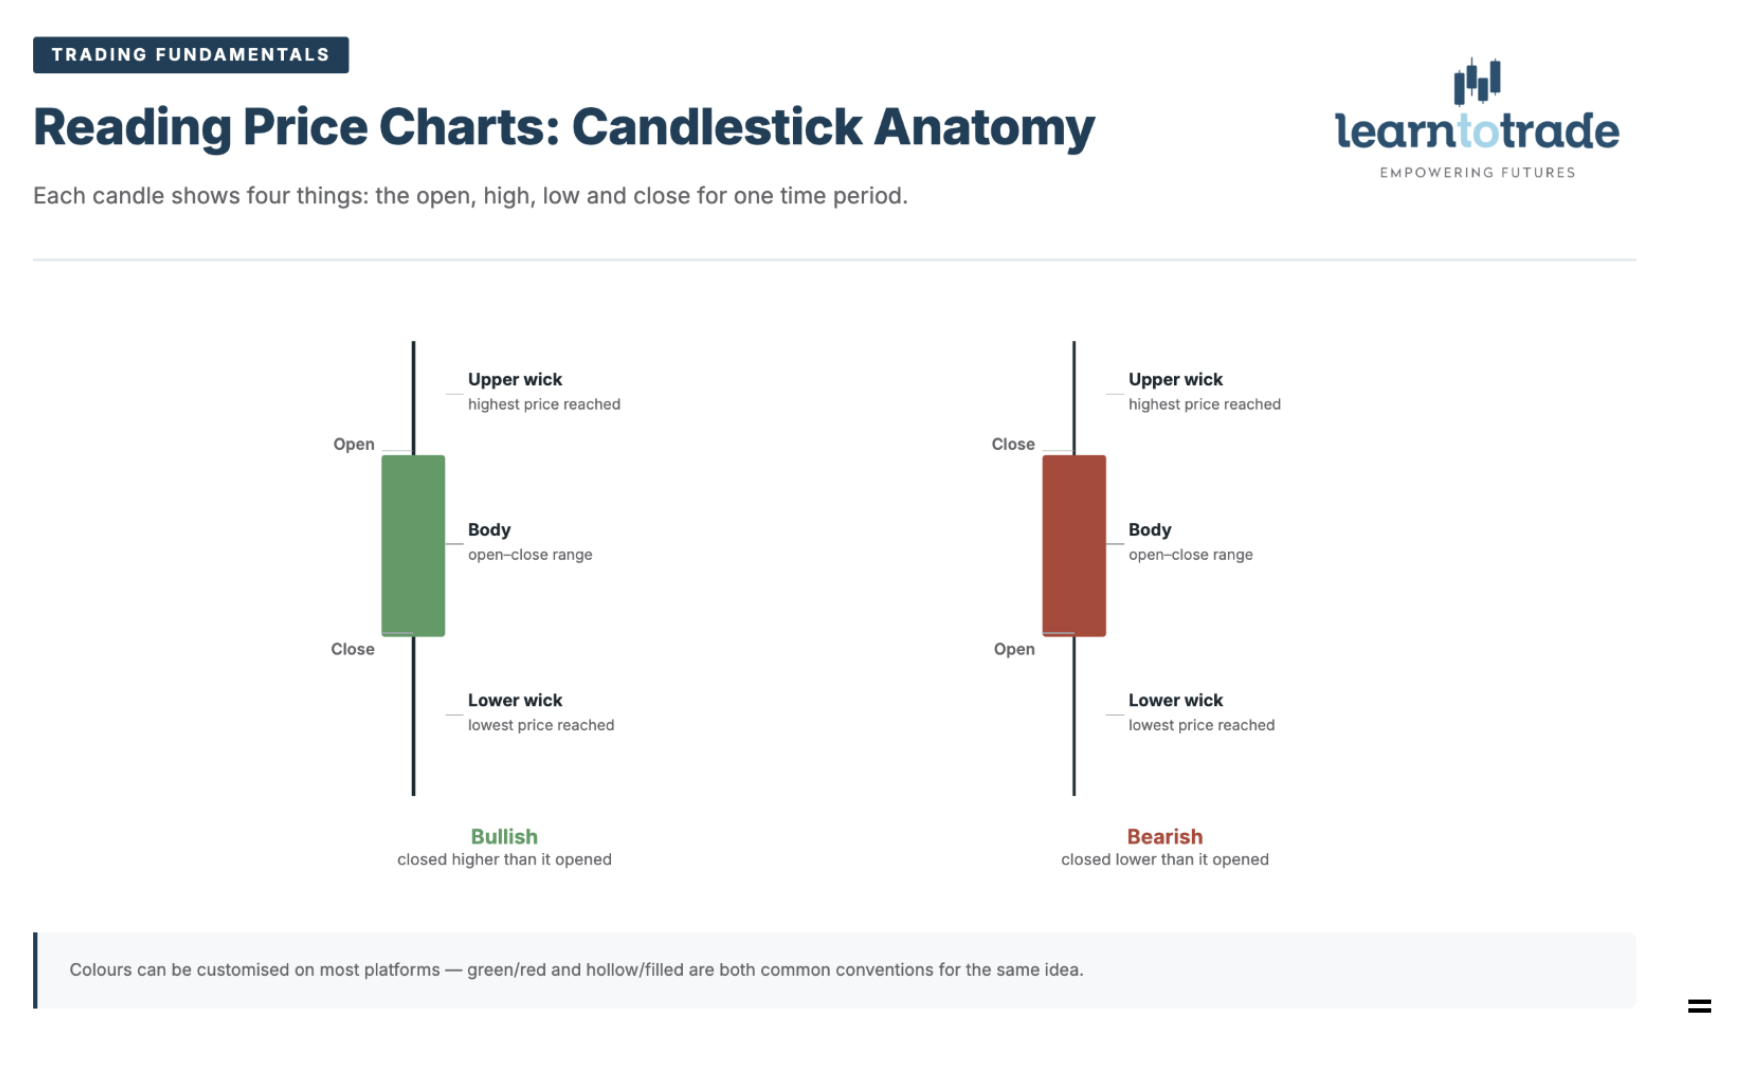Click the Trading Fundamentals badge

pyautogui.click(x=191, y=55)
